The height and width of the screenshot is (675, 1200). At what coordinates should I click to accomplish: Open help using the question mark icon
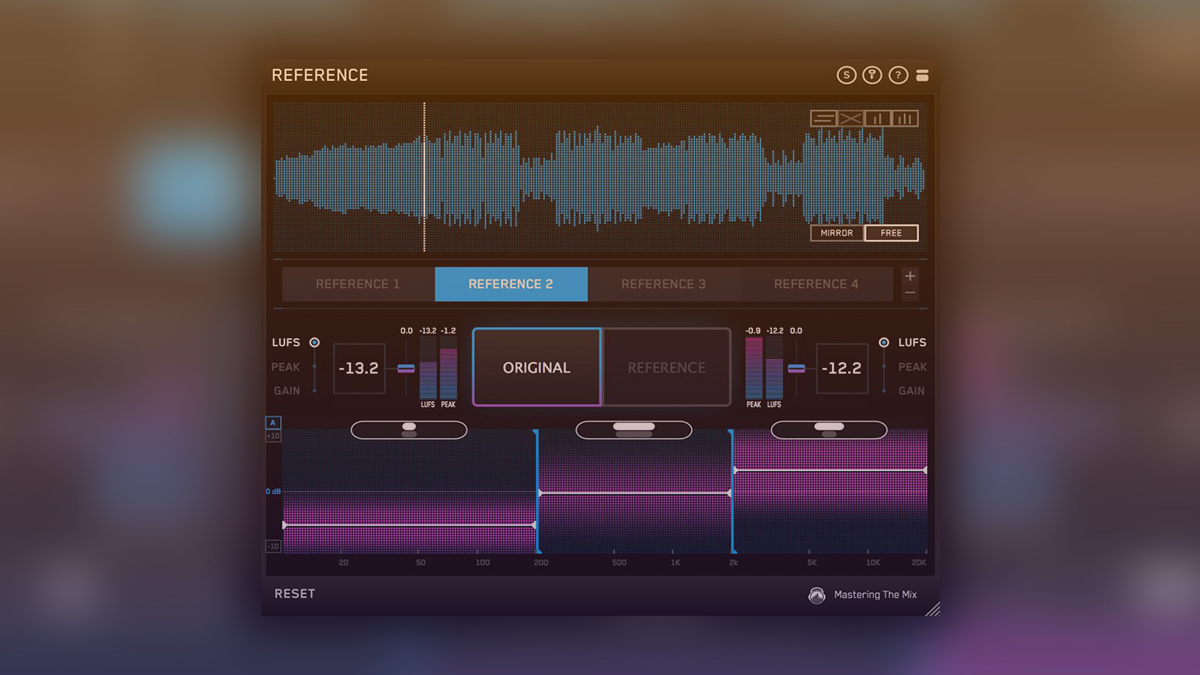(x=897, y=74)
